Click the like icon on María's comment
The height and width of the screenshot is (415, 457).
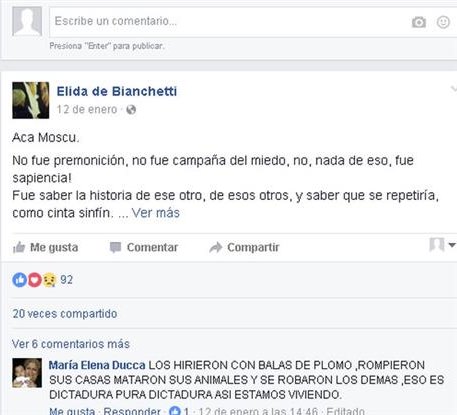coord(175,411)
